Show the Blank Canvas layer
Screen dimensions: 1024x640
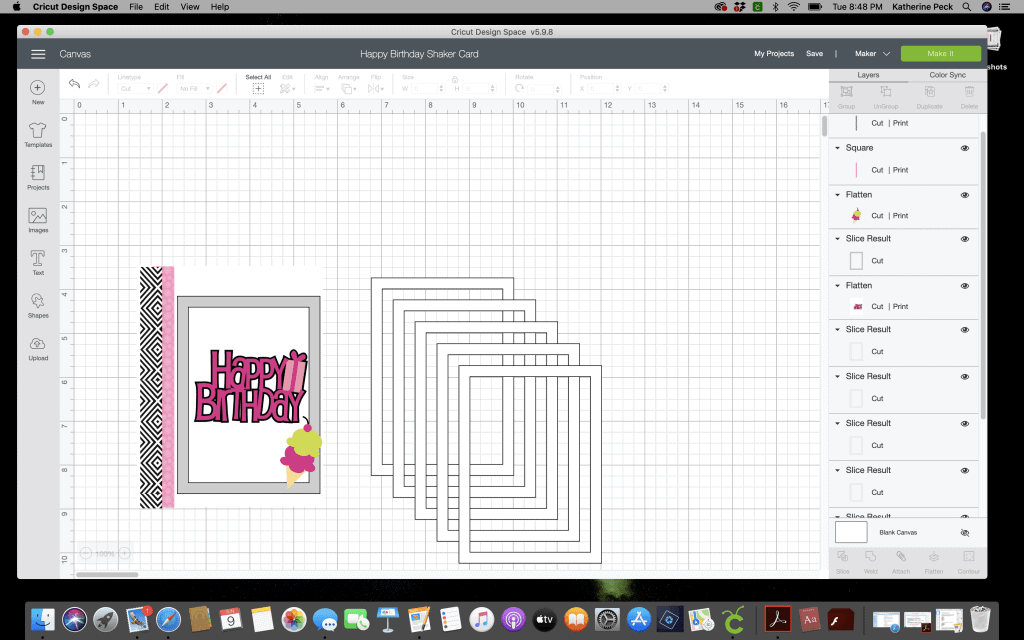pos(965,533)
